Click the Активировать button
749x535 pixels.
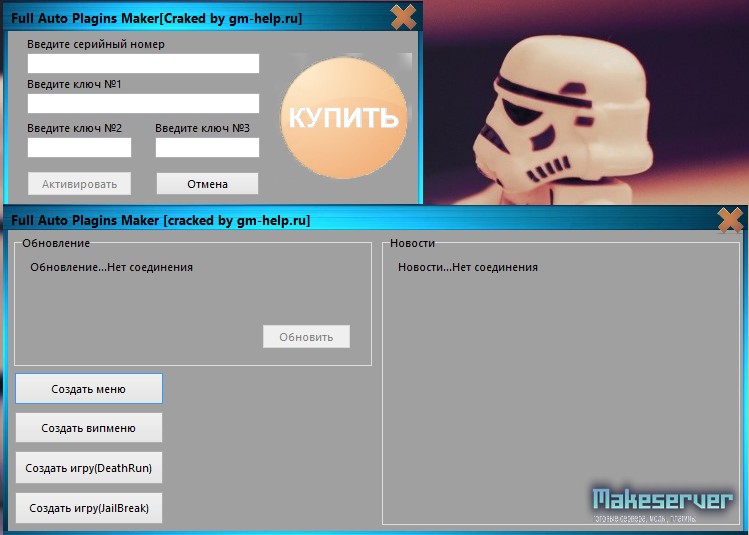coord(79,184)
